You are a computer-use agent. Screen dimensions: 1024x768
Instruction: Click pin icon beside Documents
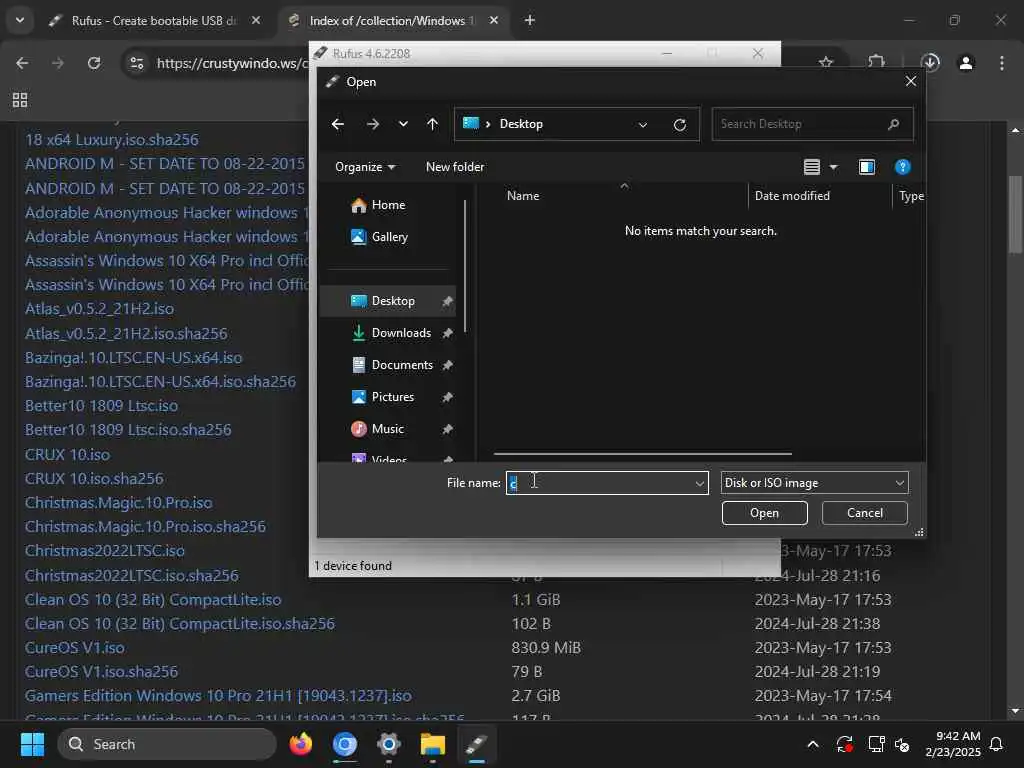click(x=447, y=365)
